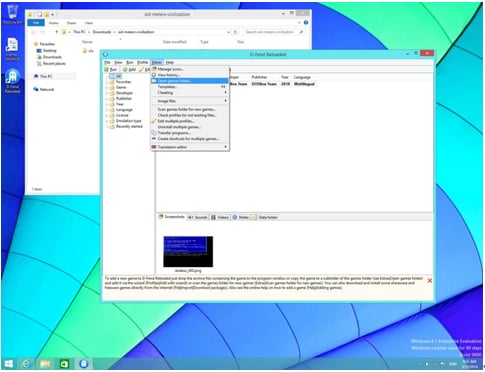Screen dimensions: 485x372
Task: Select Publisher folder in tree
Action: point(124,99)
